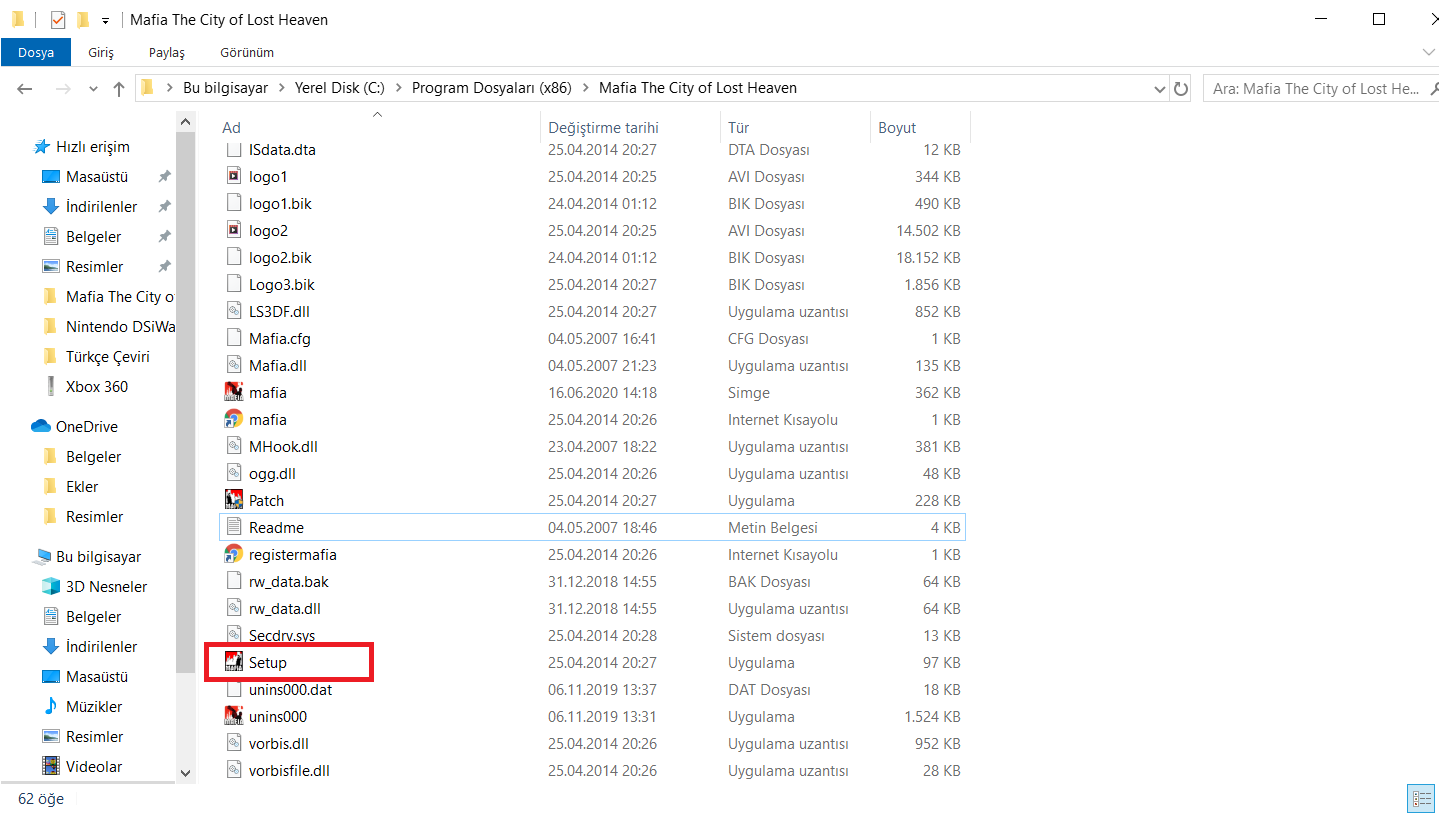Click the Patch application icon
The width and height of the screenshot is (1439, 814).
[x=234, y=500]
